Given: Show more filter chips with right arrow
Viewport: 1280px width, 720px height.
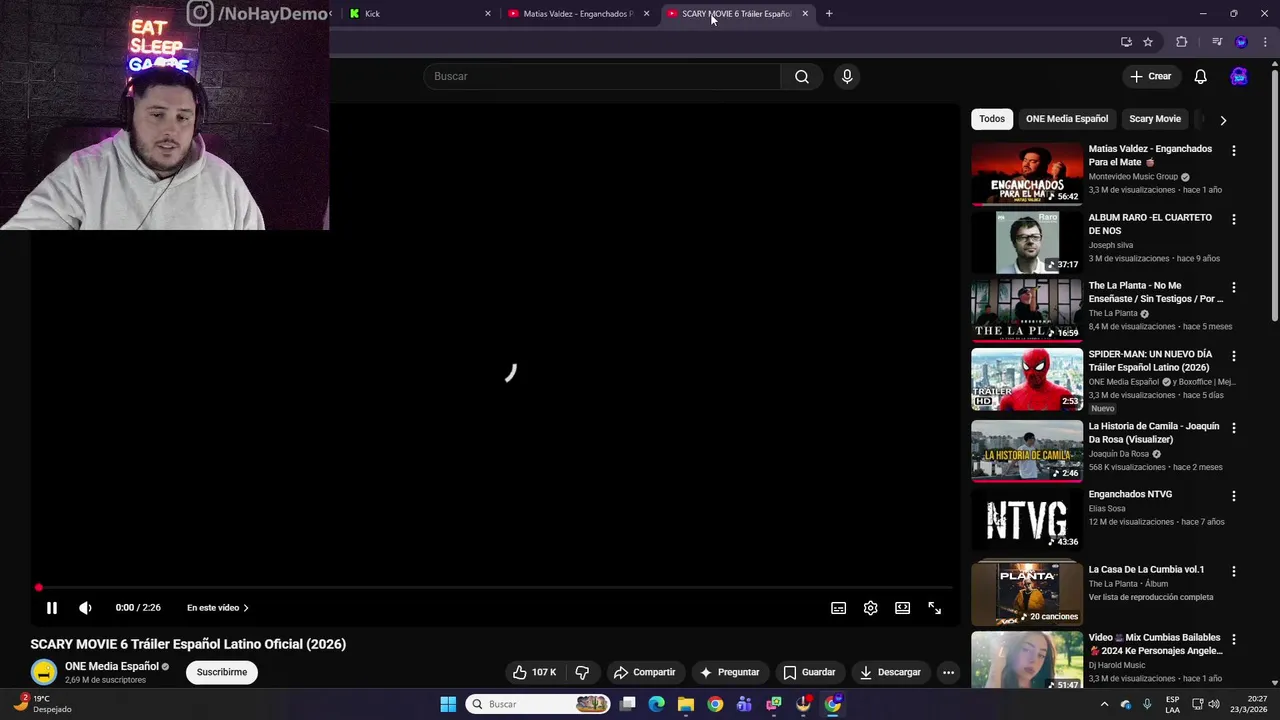Looking at the screenshot, I should point(1223,120).
